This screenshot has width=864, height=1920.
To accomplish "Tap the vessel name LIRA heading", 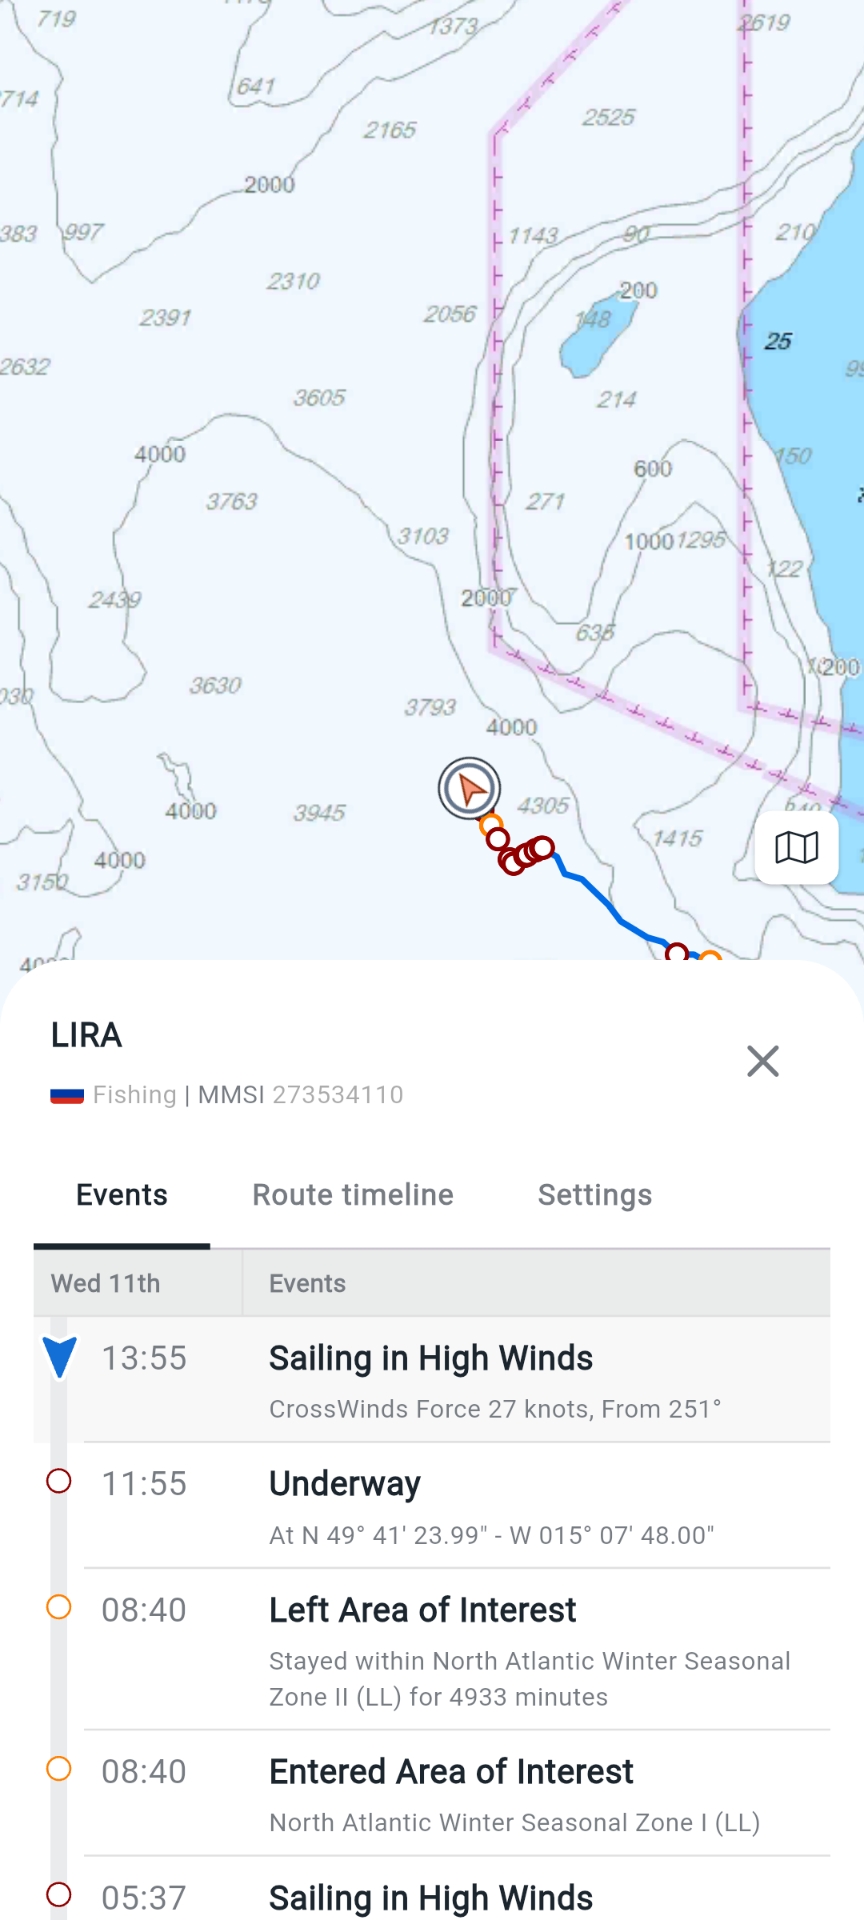I will [x=87, y=1035].
